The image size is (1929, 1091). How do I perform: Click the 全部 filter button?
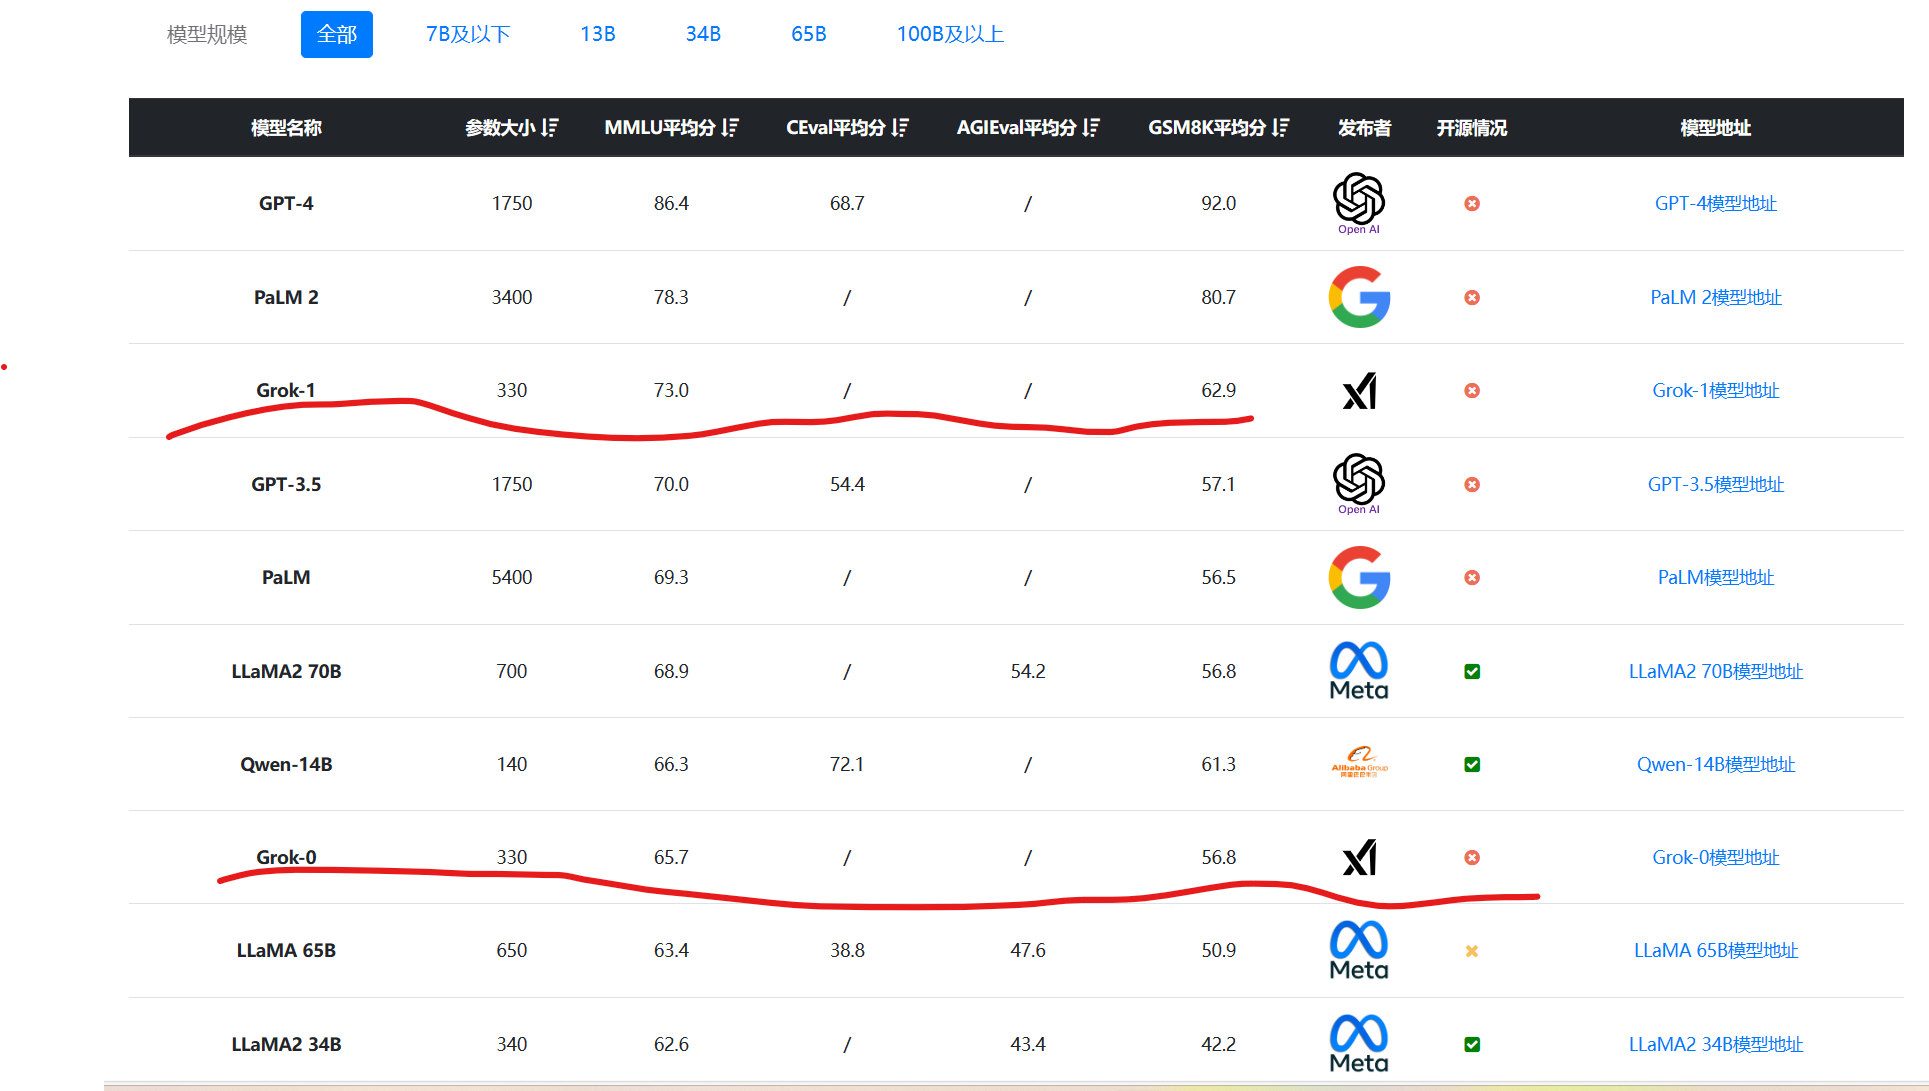tap(337, 34)
